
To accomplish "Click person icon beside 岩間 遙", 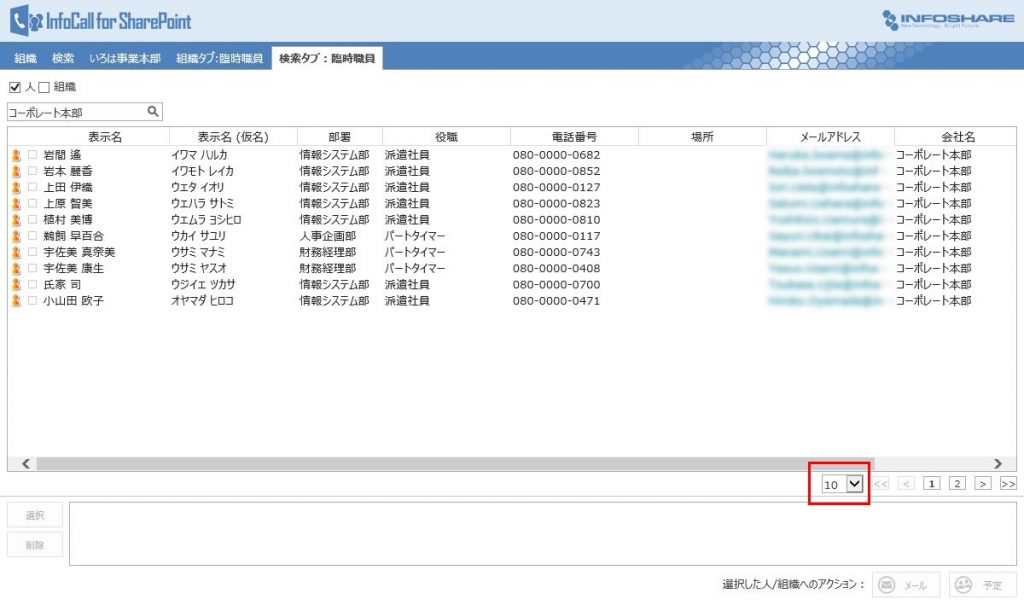I will (x=16, y=155).
